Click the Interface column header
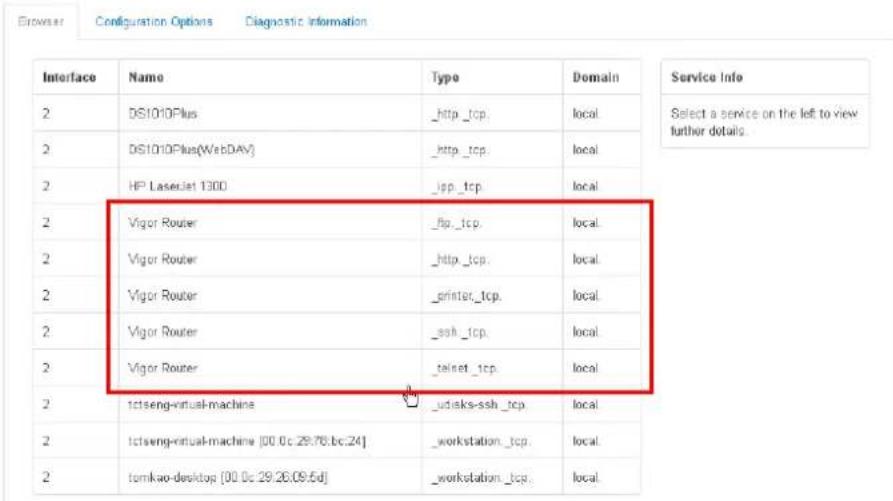Screen dimensions: 893x501 69,77
